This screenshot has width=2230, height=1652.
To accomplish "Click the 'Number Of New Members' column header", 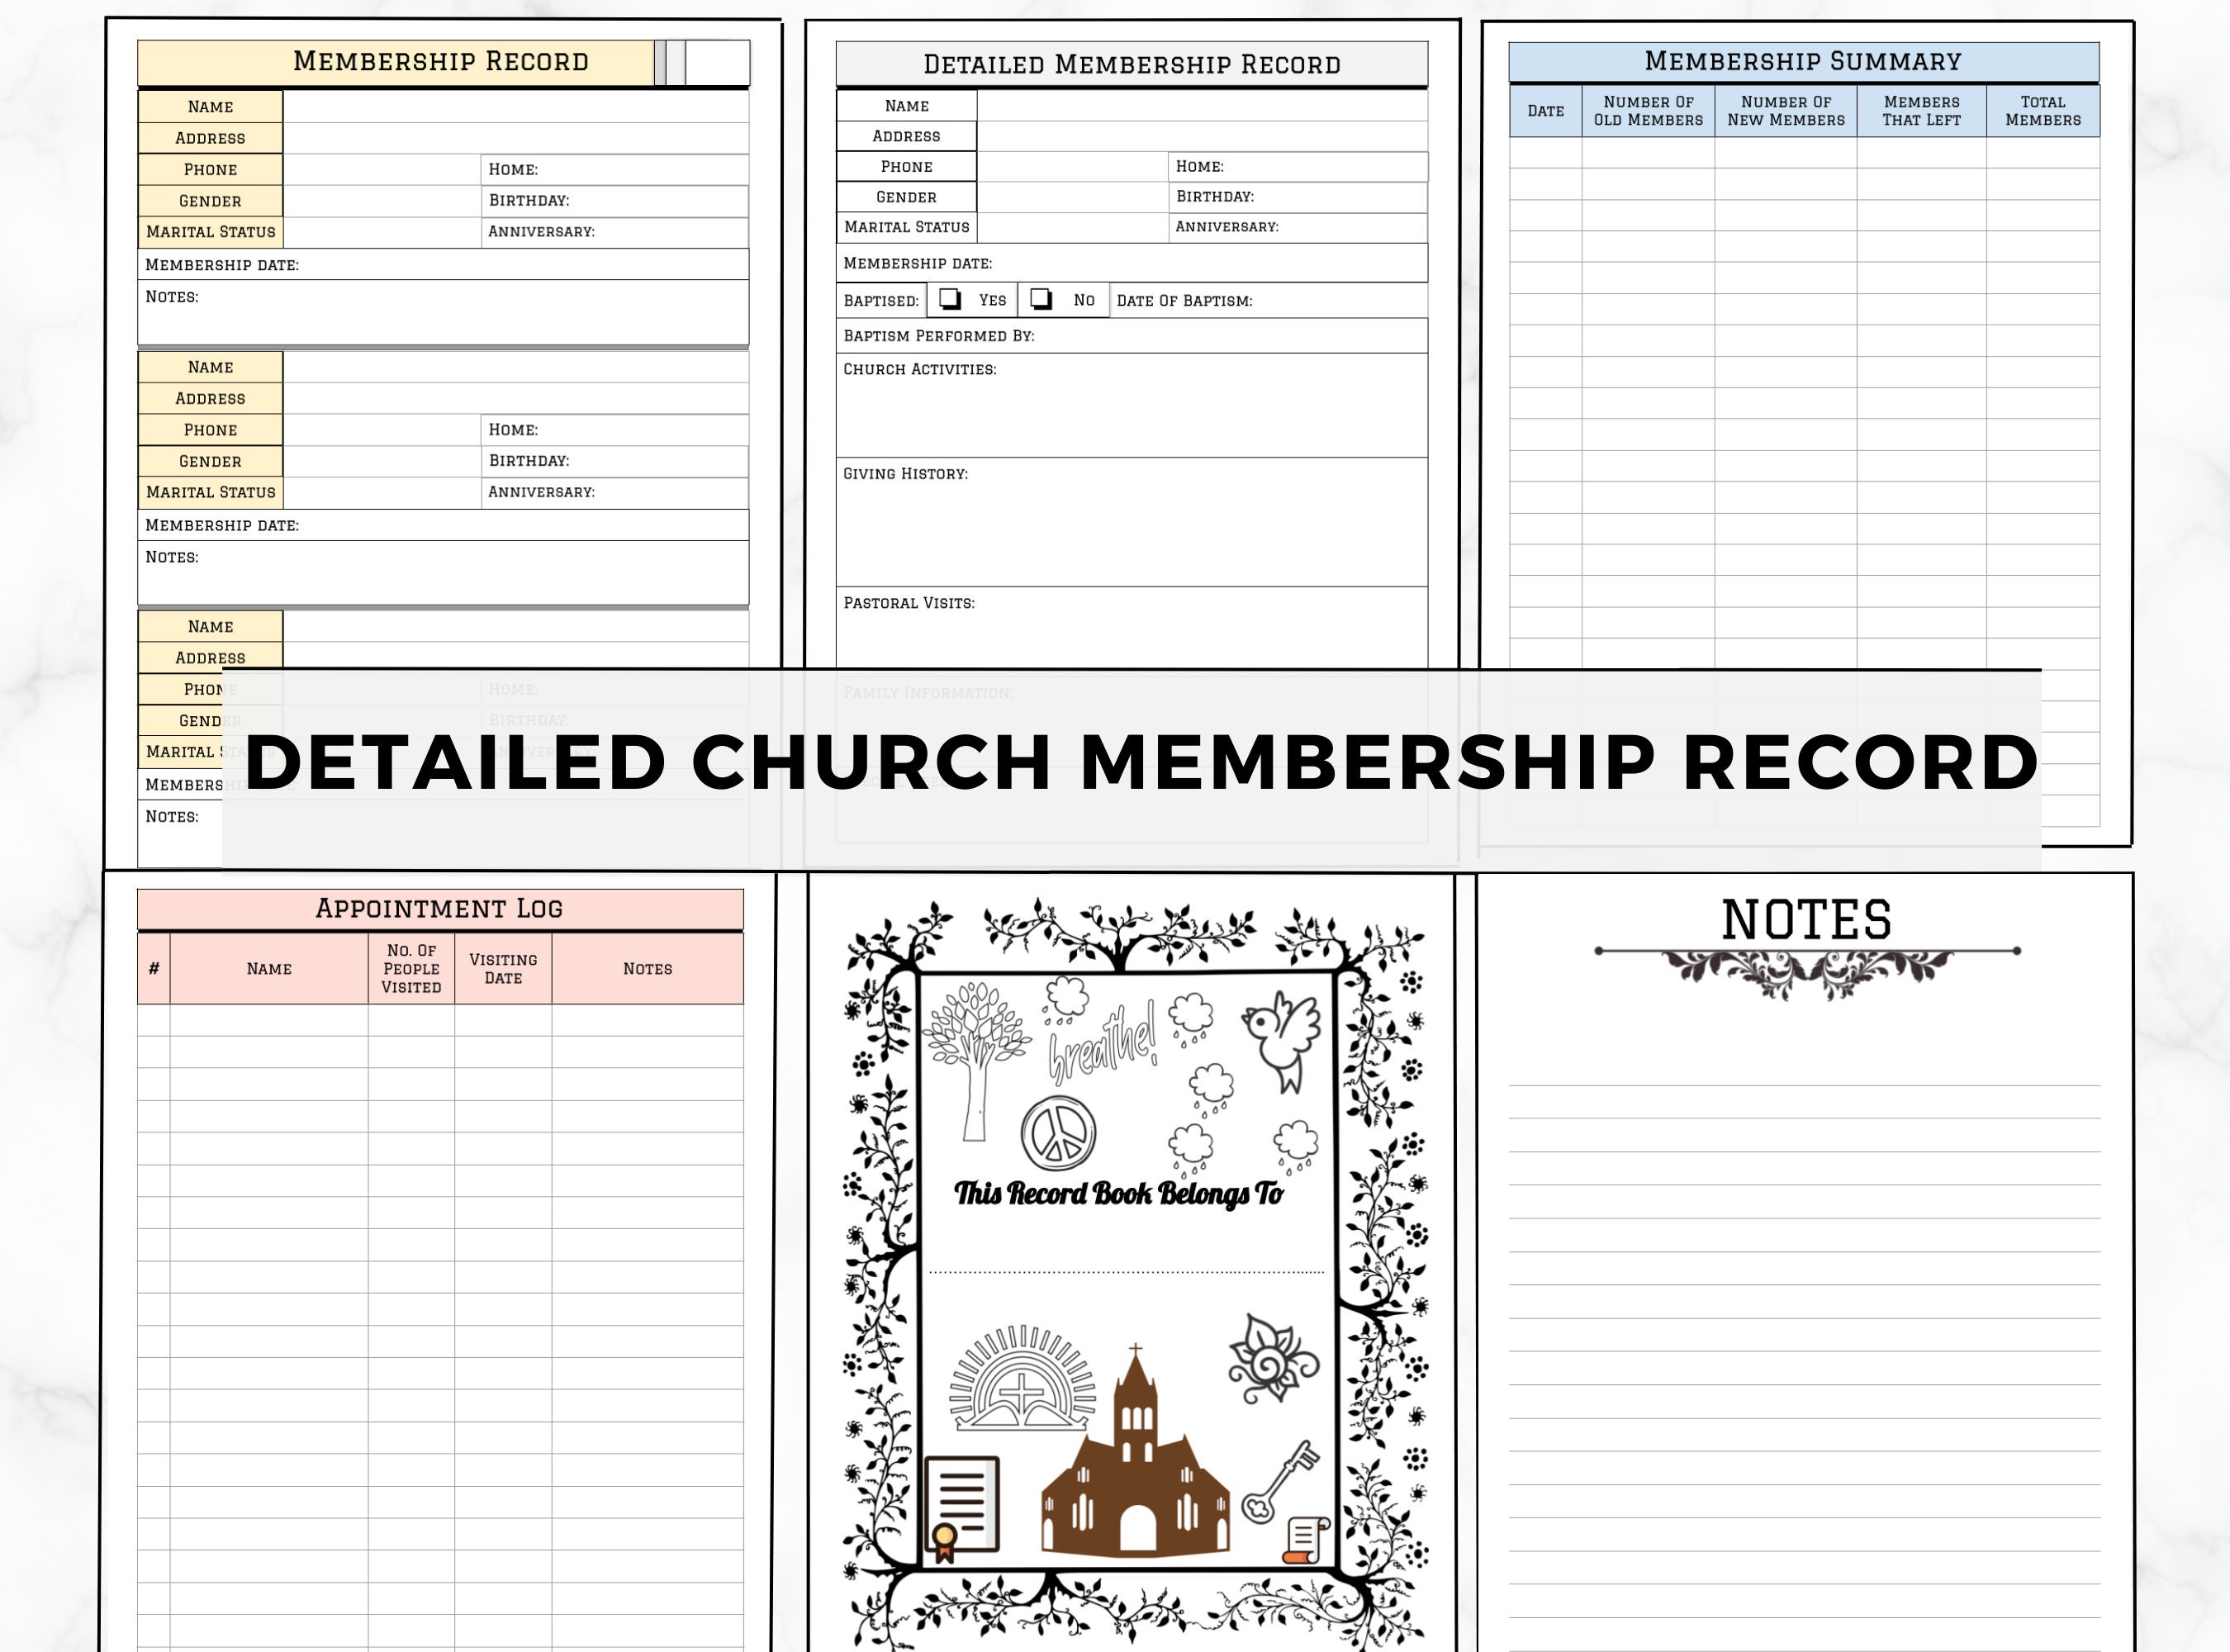I will pos(1786,111).
